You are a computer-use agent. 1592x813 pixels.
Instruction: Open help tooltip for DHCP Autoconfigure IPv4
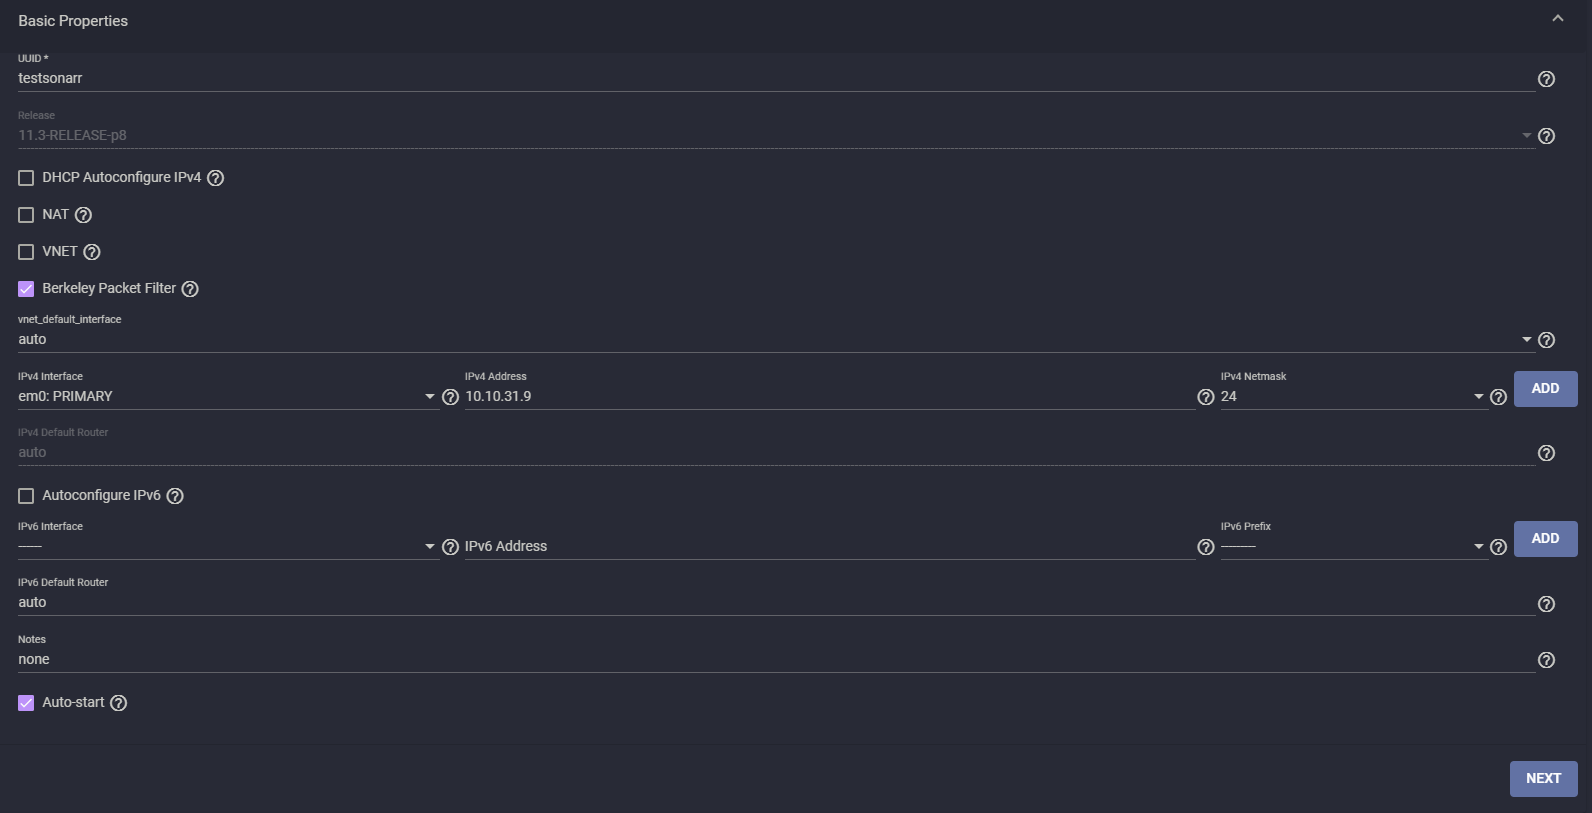215,178
